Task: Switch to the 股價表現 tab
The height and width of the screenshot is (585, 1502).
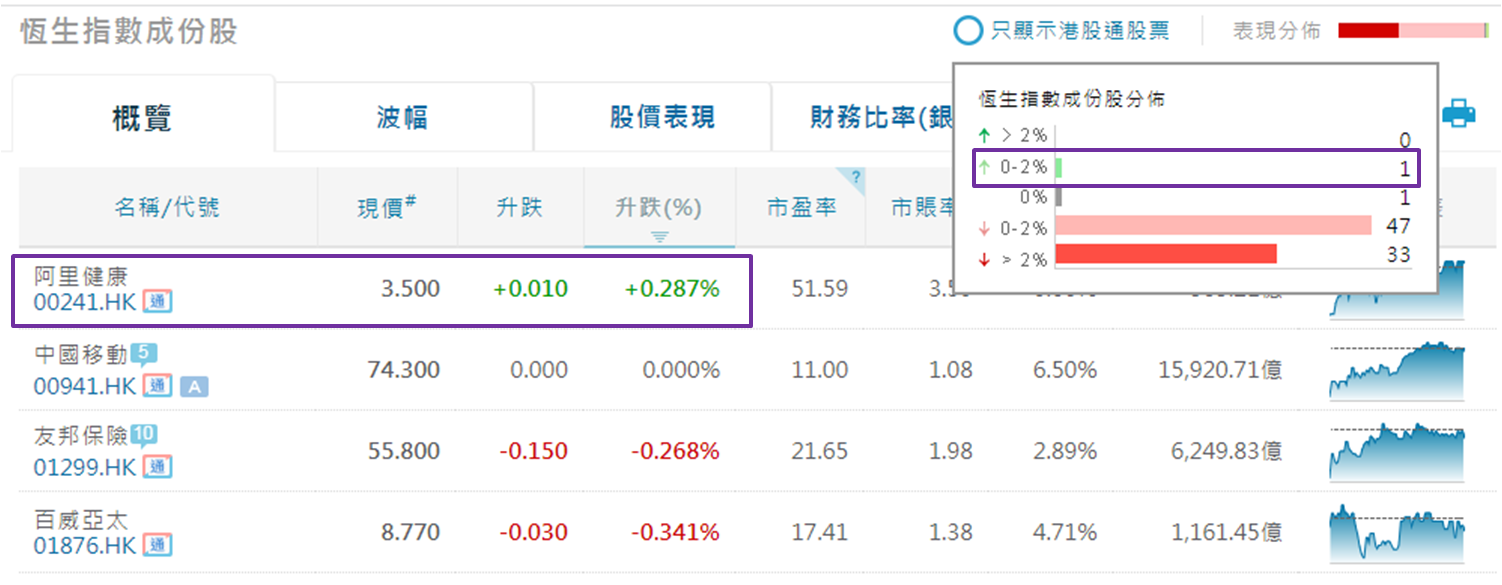Action: [662, 118]
